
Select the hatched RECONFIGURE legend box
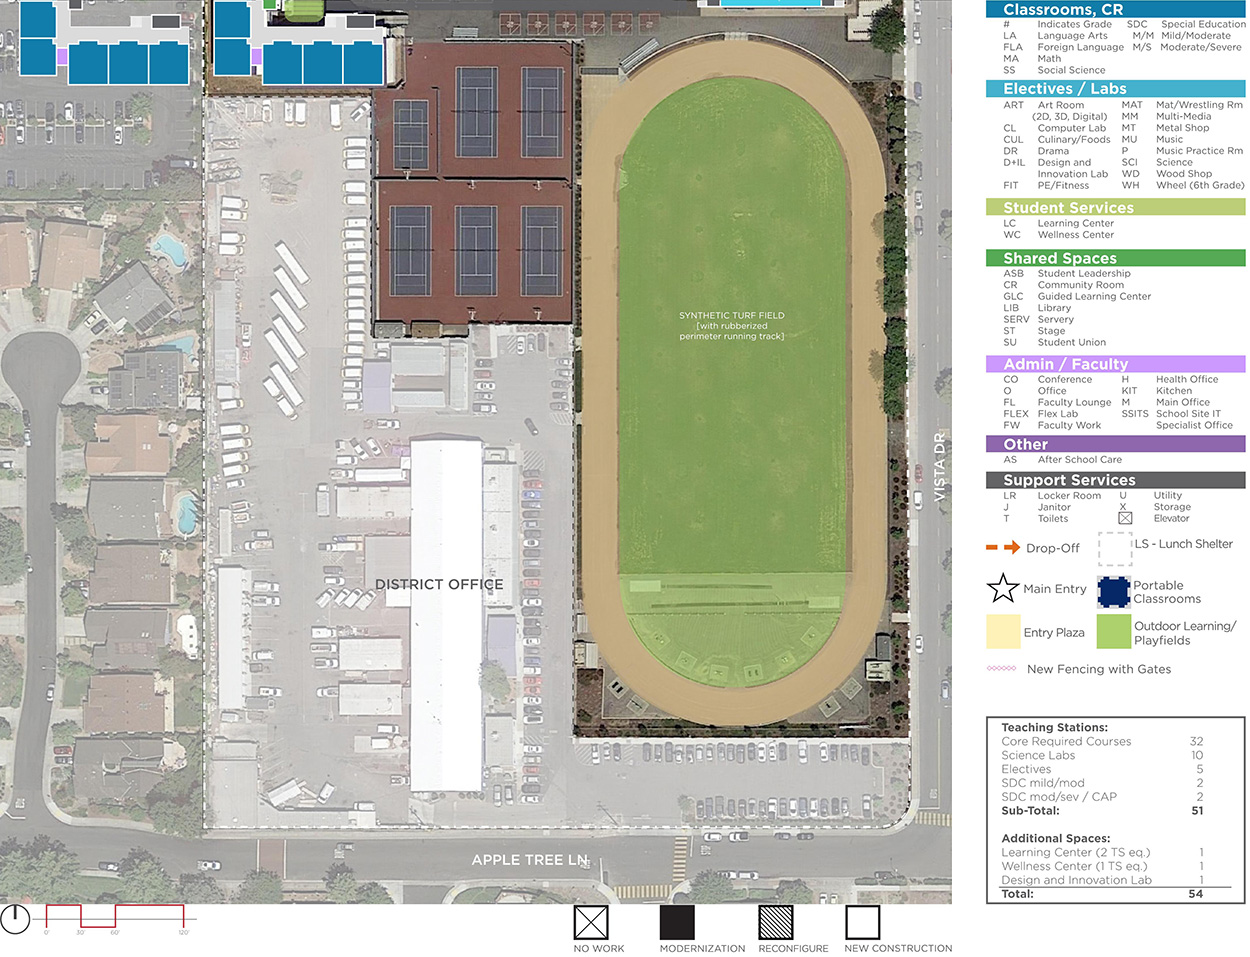(776, 922)
